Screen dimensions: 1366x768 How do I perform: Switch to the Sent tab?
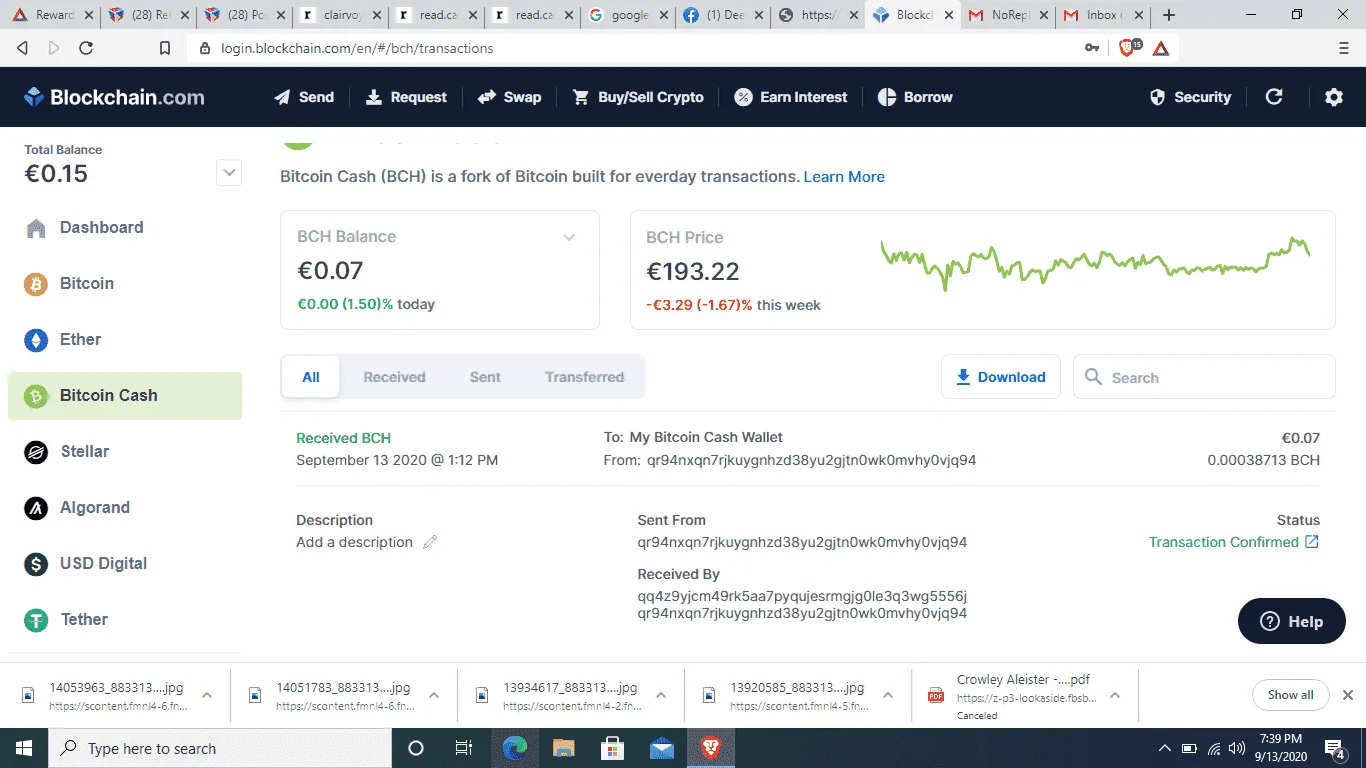click(x=485, y=377)
